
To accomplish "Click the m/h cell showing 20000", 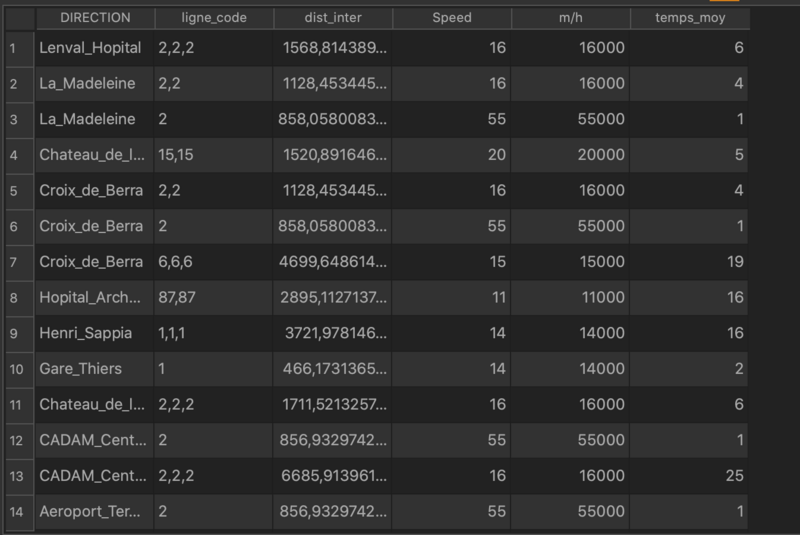I will click(570, 155).
